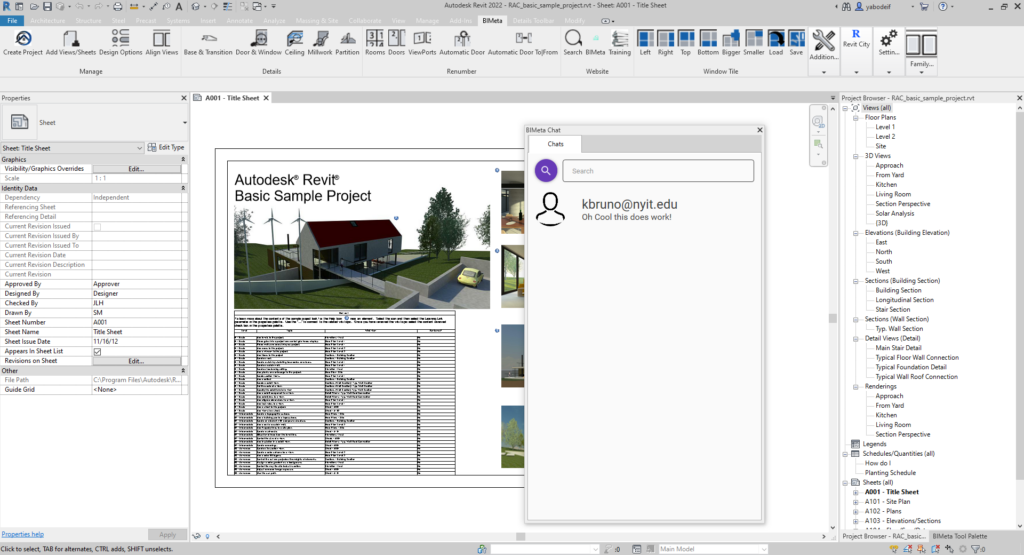1024x555 pixels.
Task: Click Edit for Visibility/Graphics Overrides
Action: 136,169
